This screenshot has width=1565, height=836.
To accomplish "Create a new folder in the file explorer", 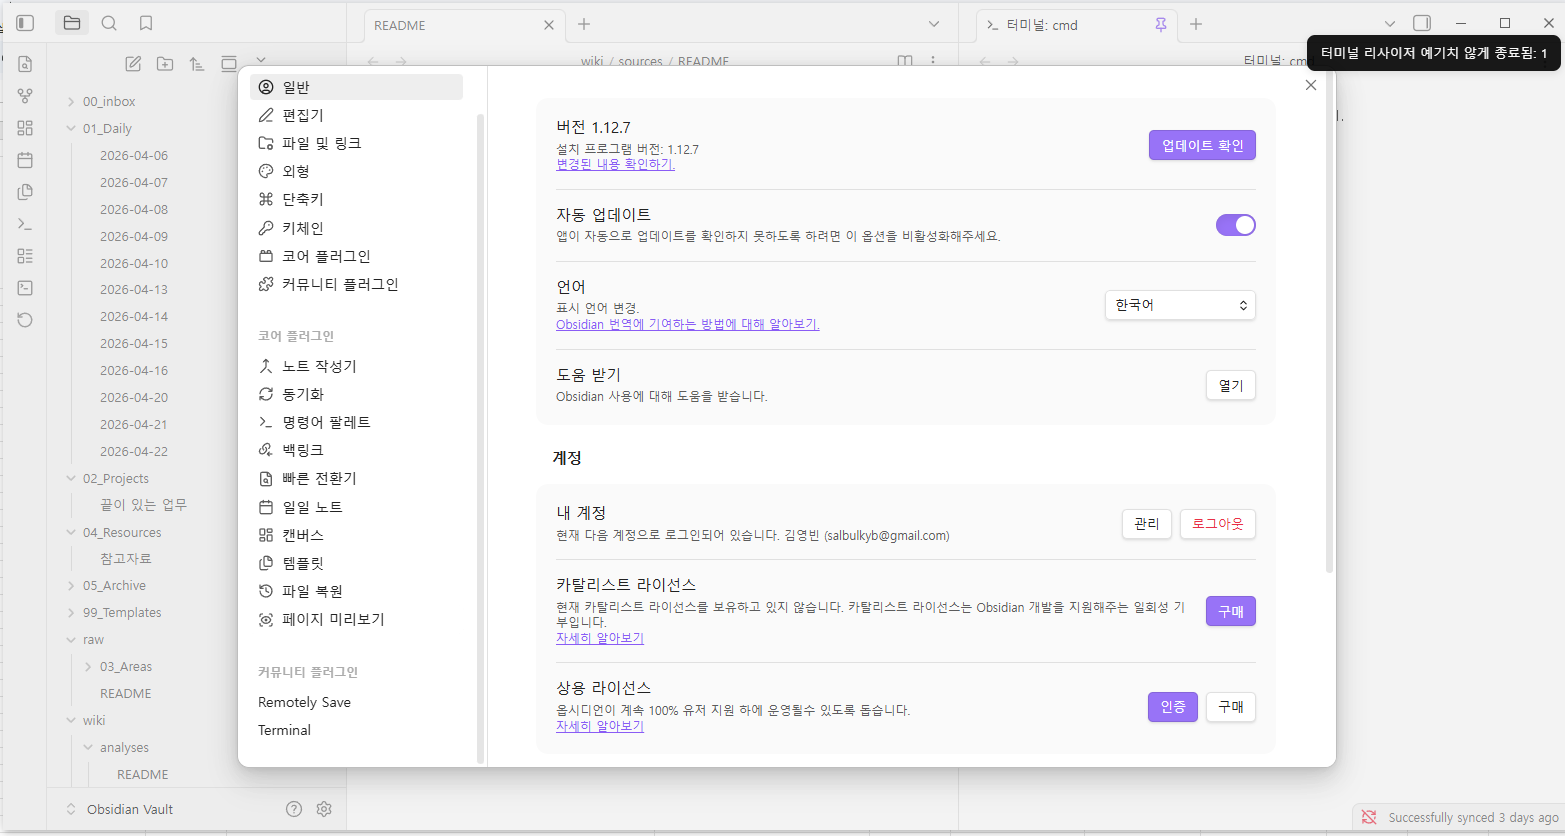I will point(165,63).
